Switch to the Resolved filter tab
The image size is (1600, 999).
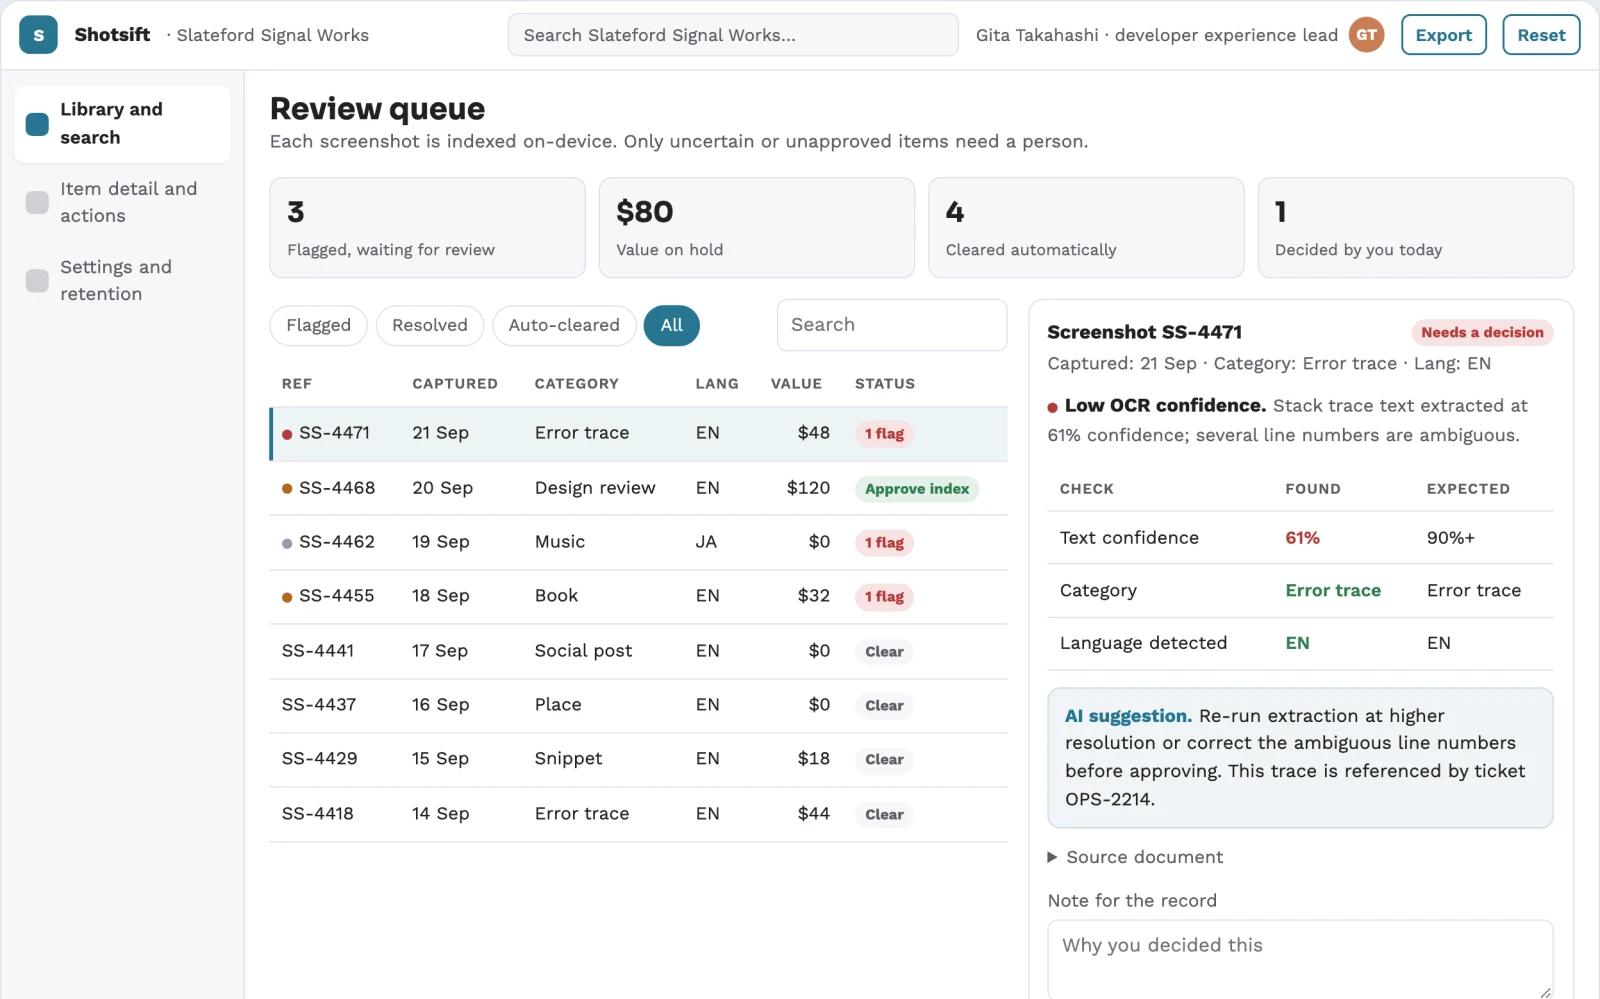pyautogui.click(x=430, y=325)
